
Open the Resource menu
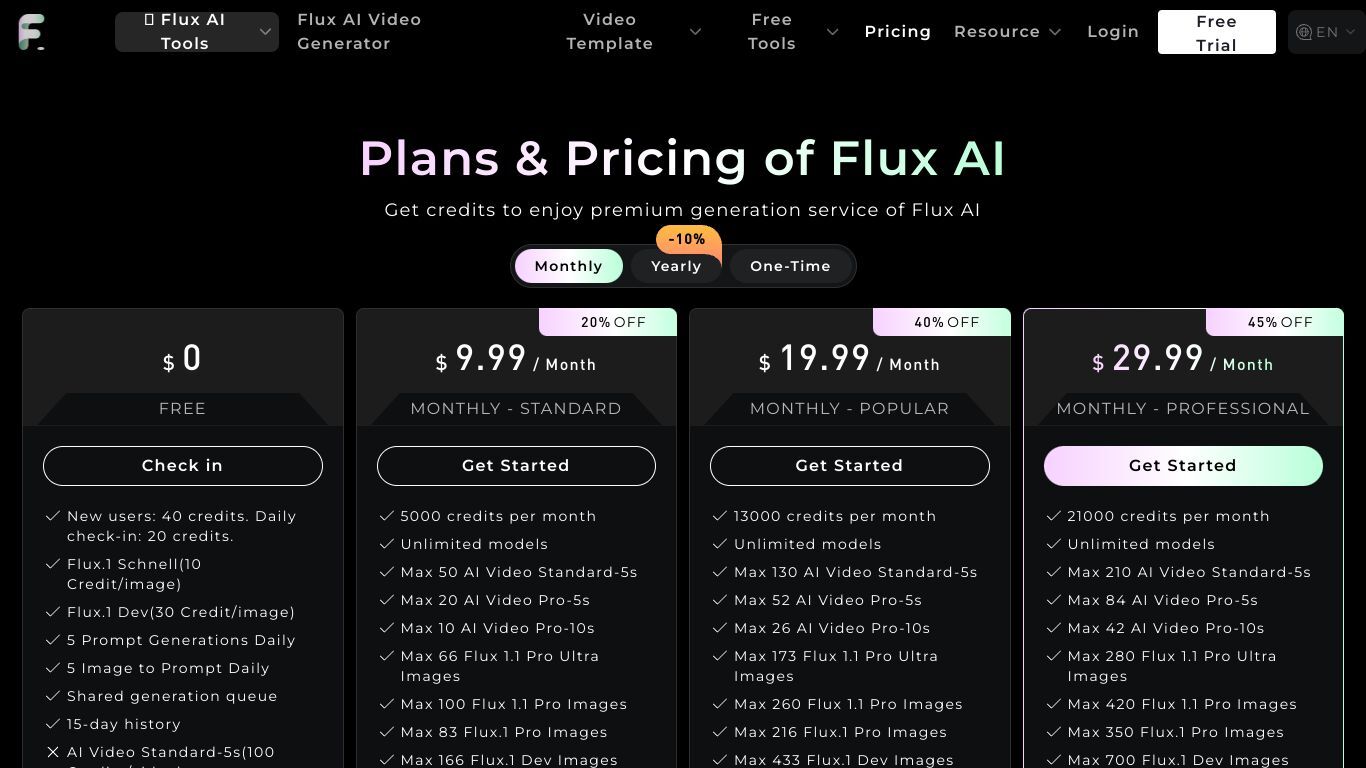1007,32
